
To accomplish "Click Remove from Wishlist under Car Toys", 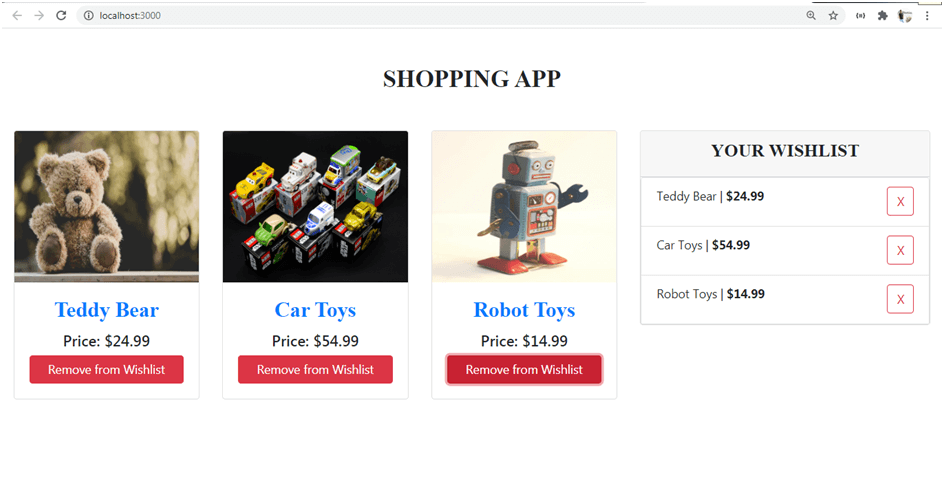I will click(315, 370).
